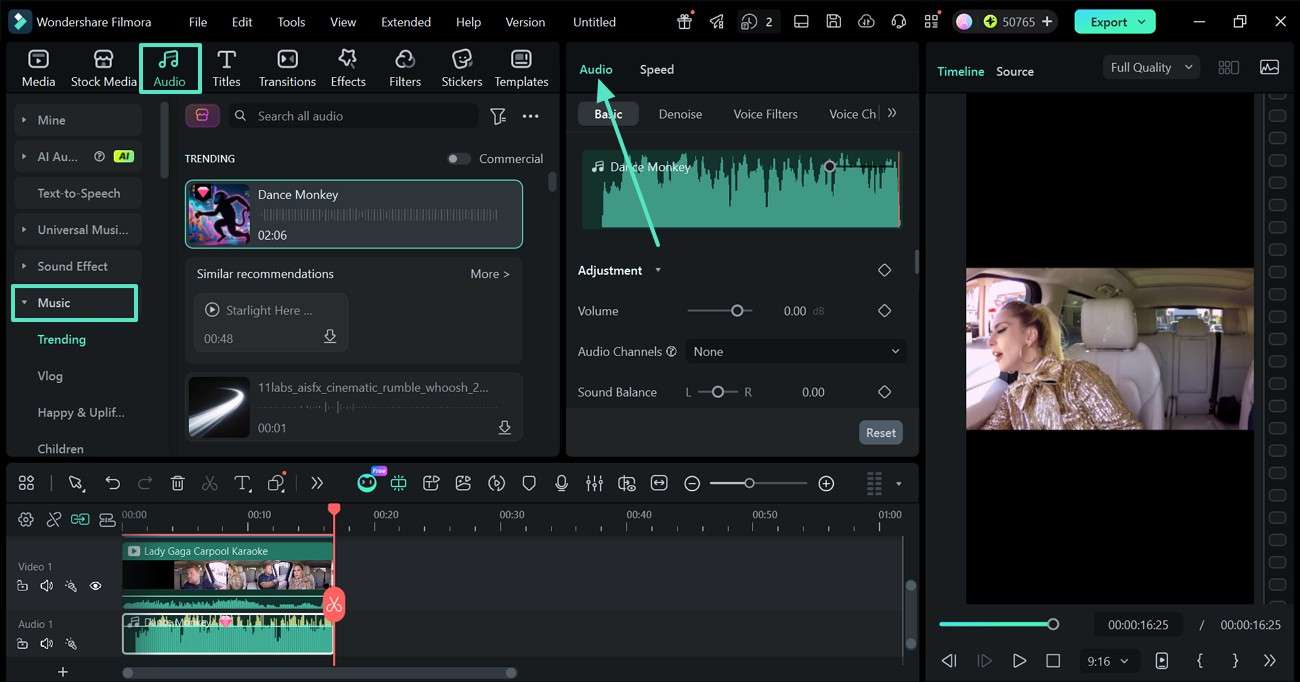Open the Tools menu
This screenshot has height=682, width=1300.
click(291, 21)
